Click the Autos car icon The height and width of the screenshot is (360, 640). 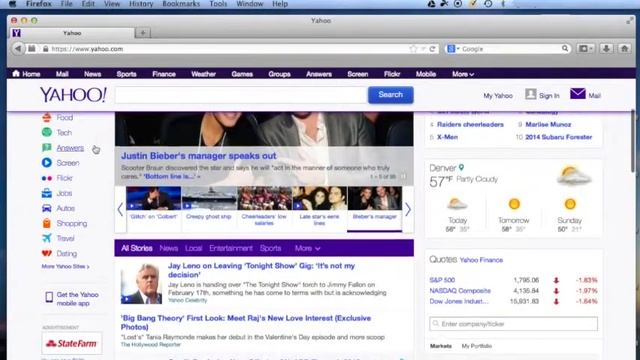pos(47,208)
